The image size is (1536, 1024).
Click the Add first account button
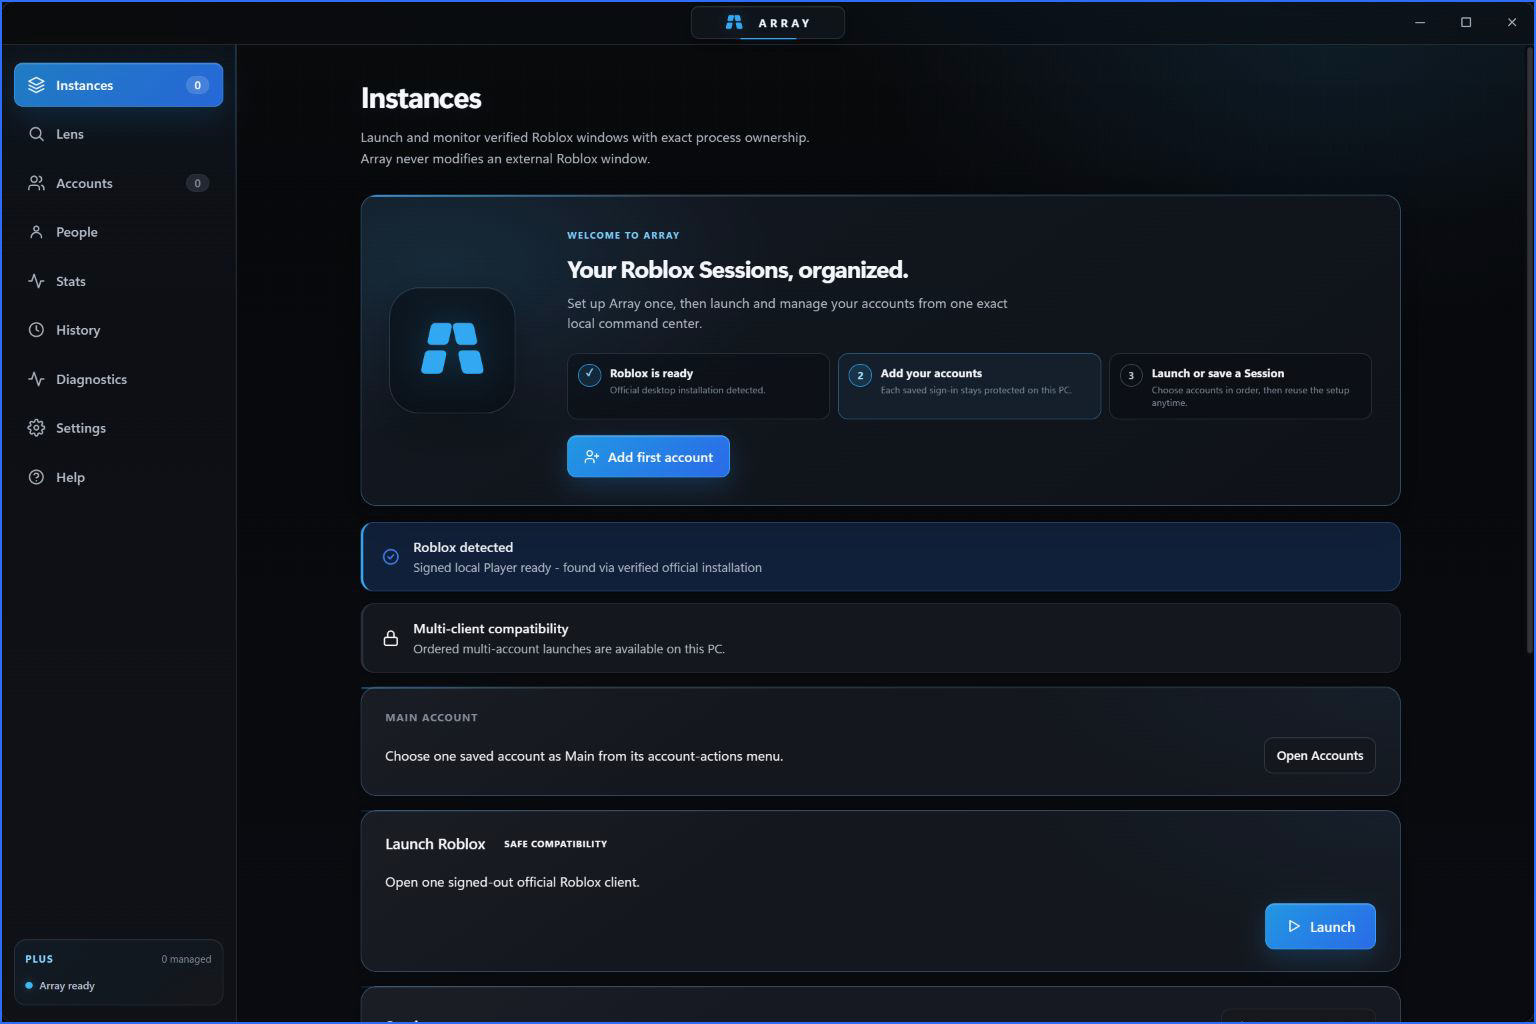tap(648, 457)
